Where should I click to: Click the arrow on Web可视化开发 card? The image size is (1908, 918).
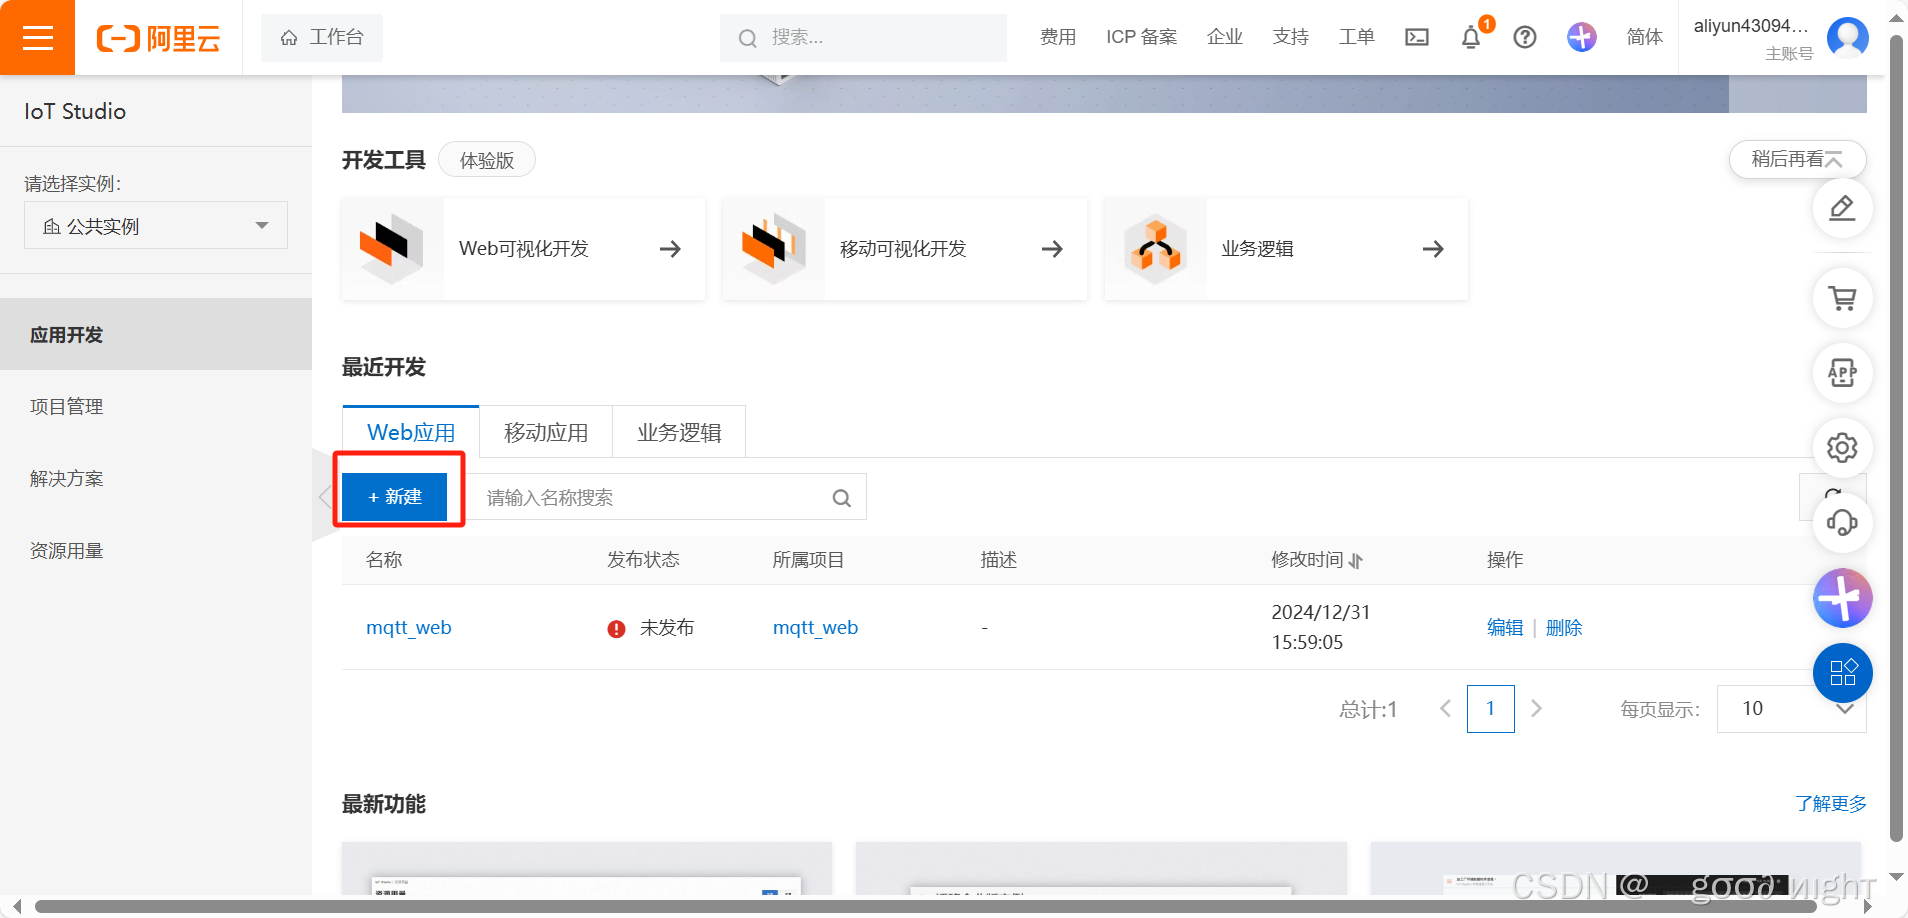coord(670,249)
